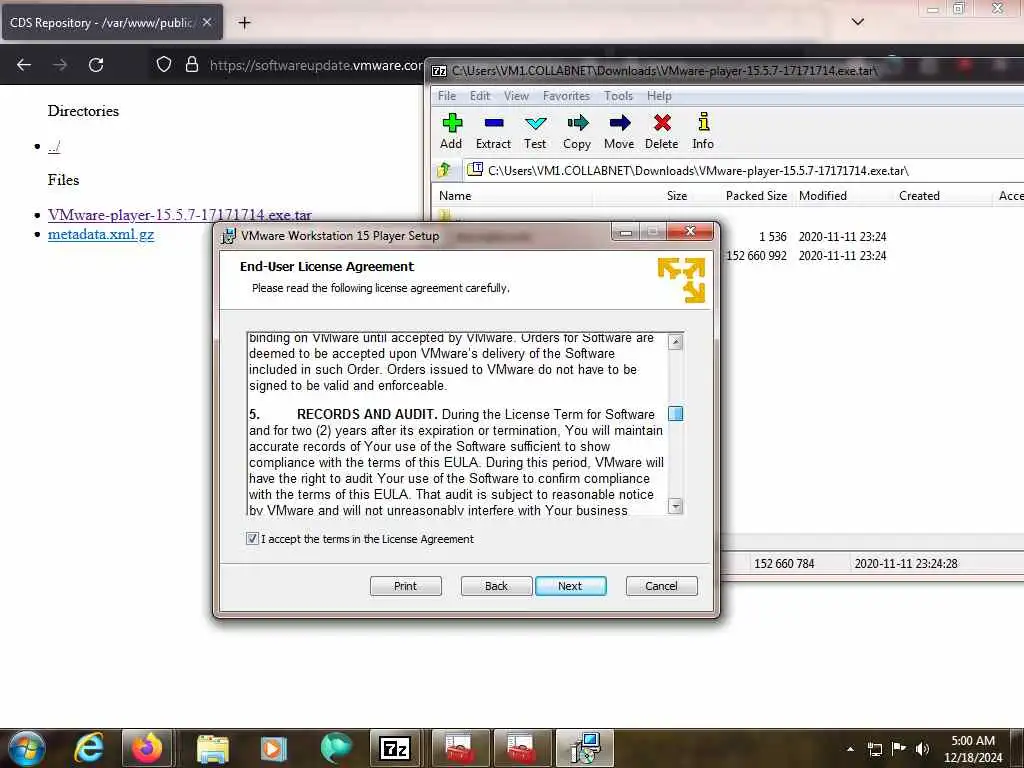Open the Help menu in 7-Zip
Viewport: 1024px width, 768px height.
(659, 96)
